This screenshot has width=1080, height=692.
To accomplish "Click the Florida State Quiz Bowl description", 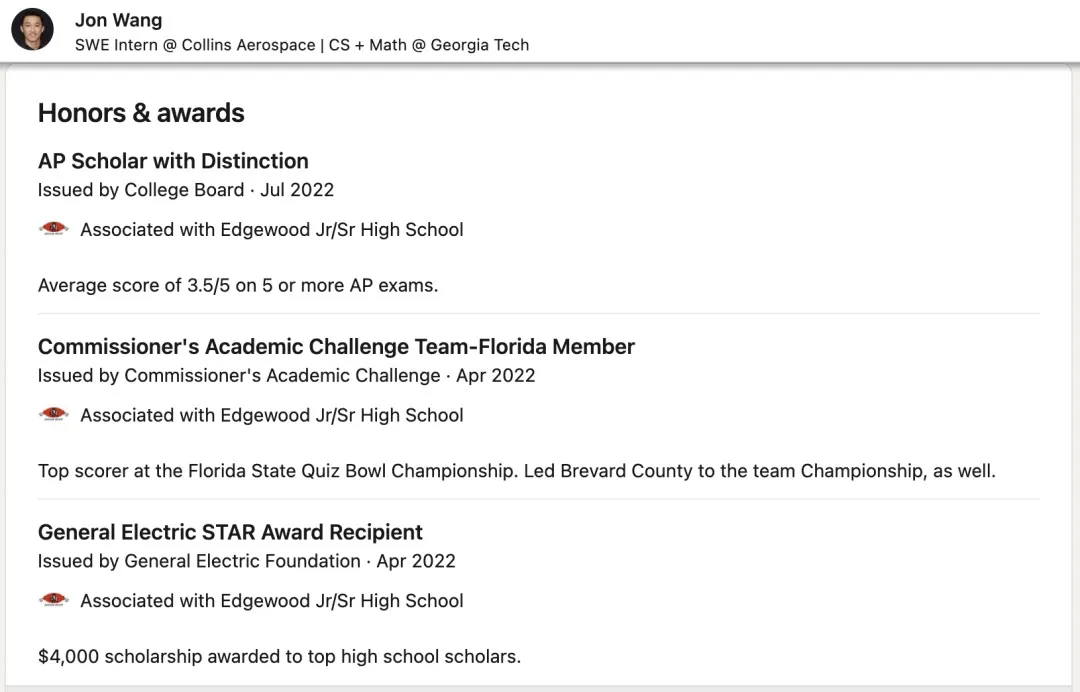I will pyautogui.click(x=516, y=471).
